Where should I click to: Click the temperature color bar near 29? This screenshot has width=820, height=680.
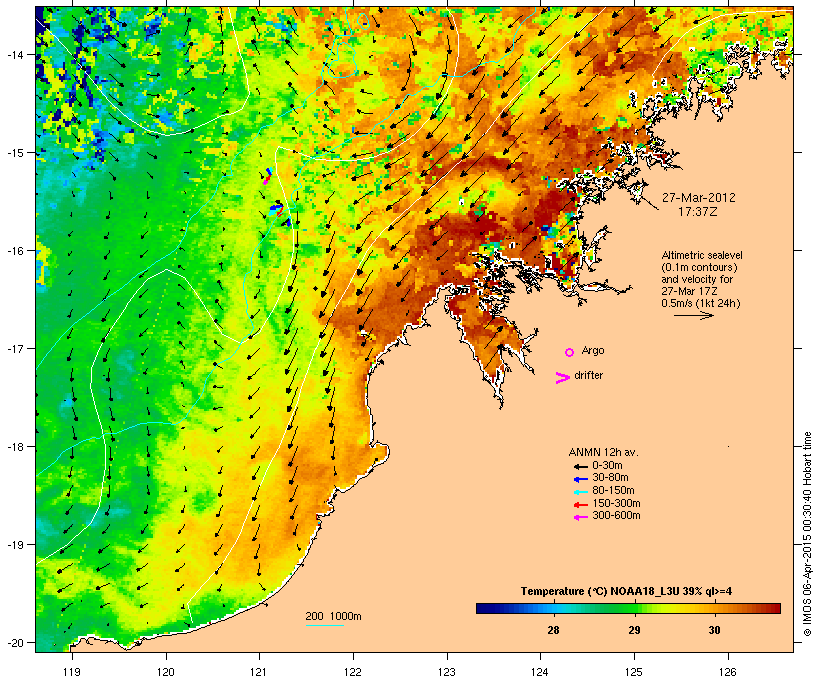tap(634, 608)
